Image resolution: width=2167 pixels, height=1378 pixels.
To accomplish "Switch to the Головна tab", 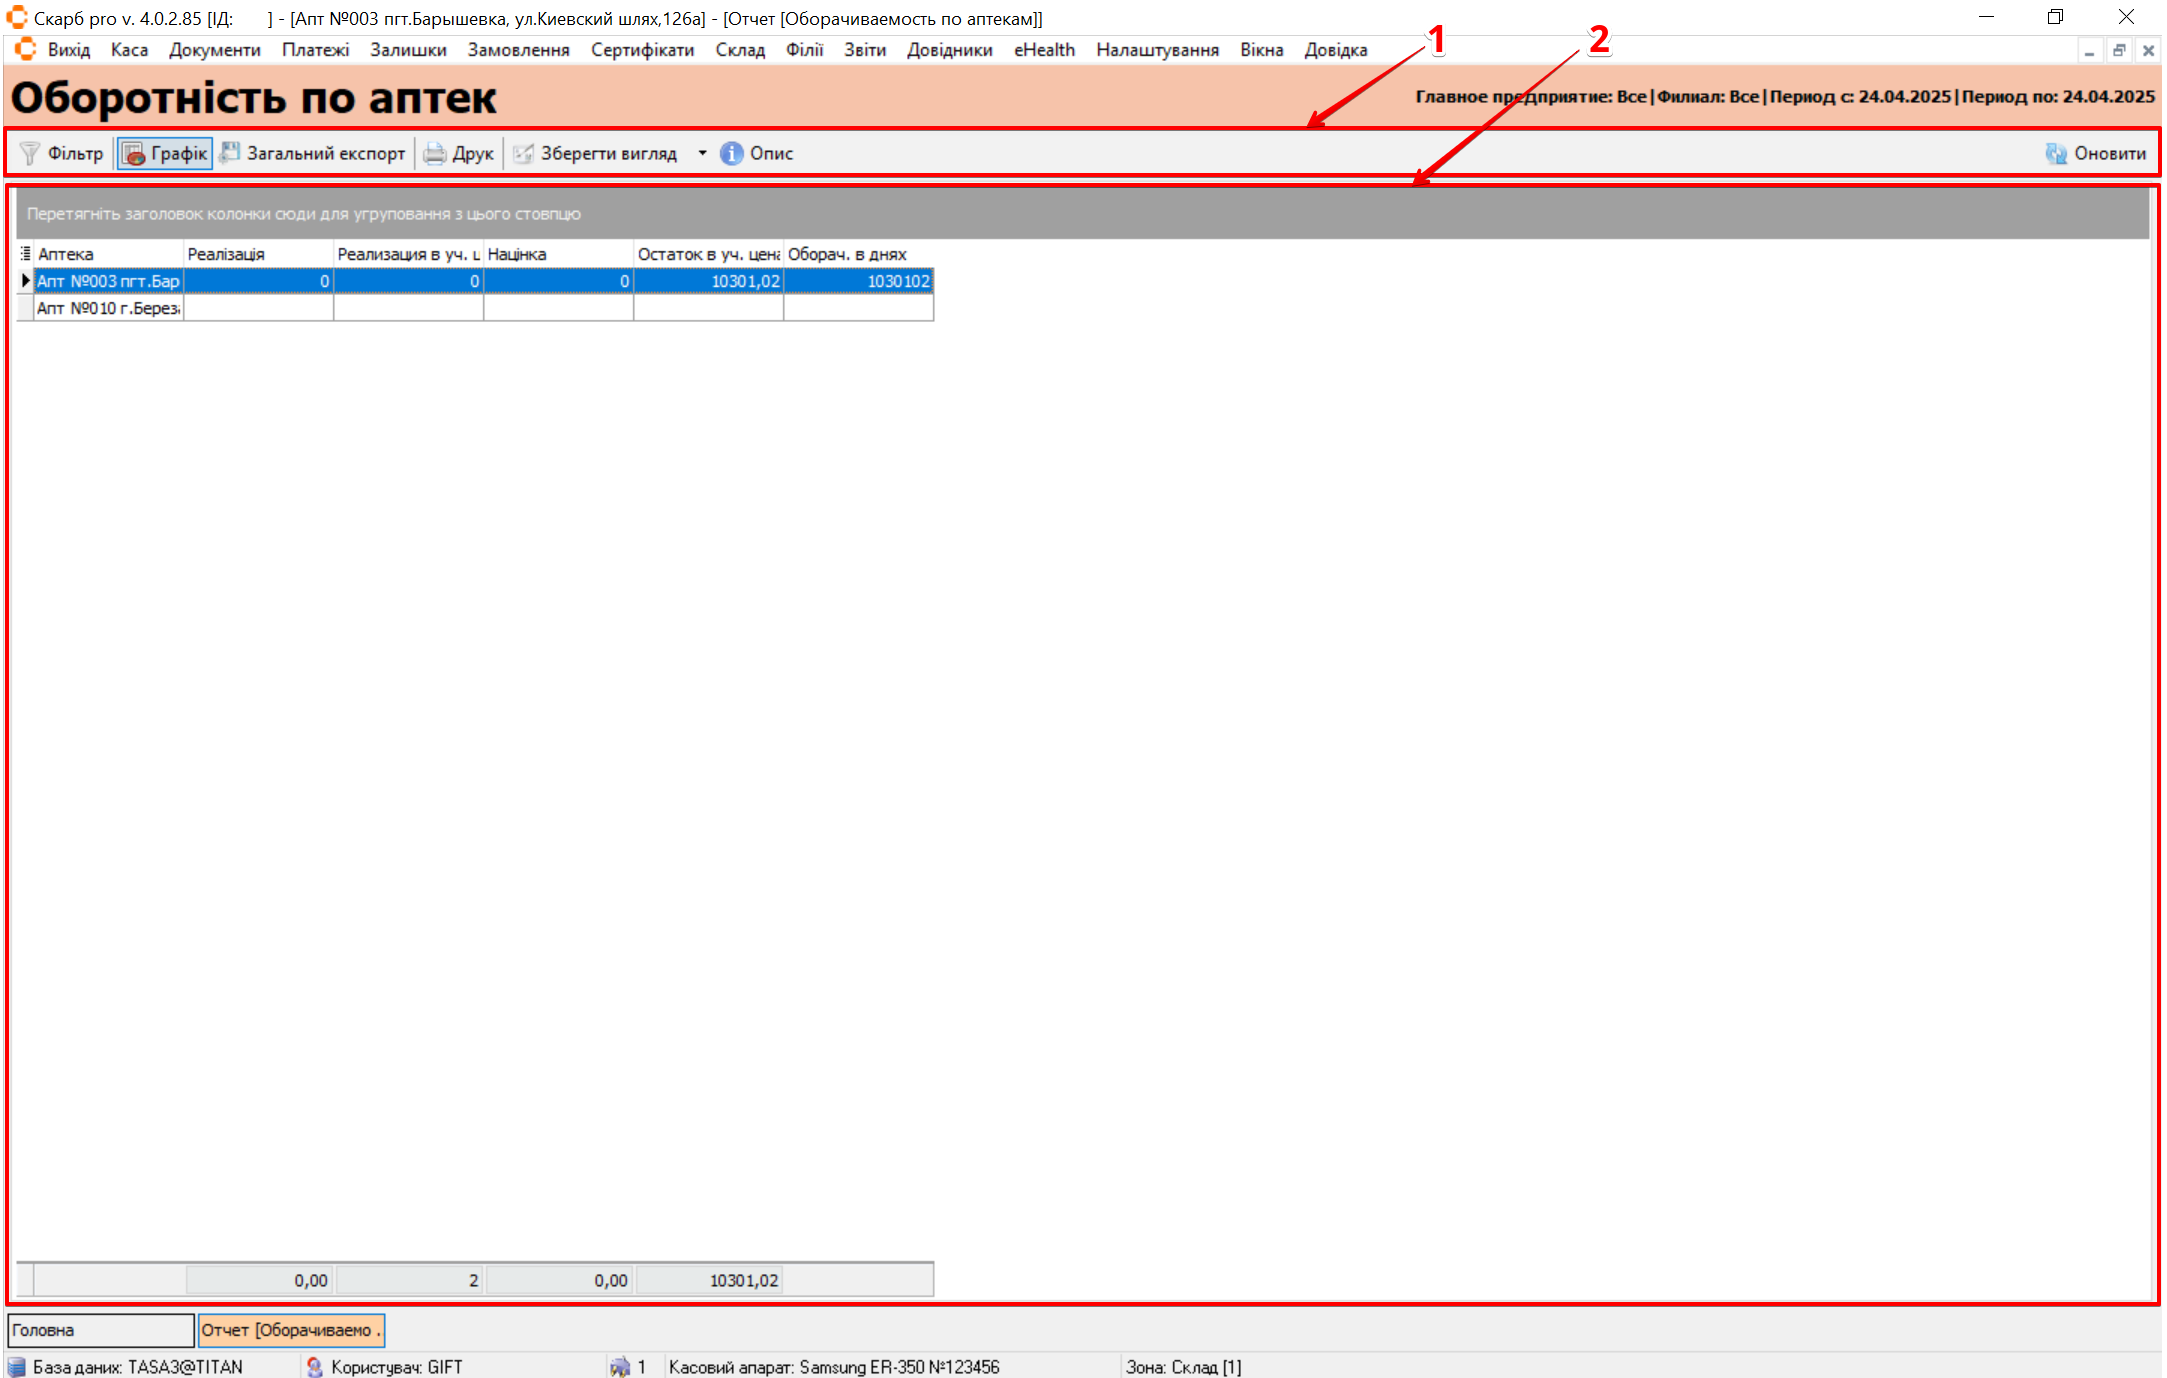I will pyautogui.click(x=100, y=1330).
